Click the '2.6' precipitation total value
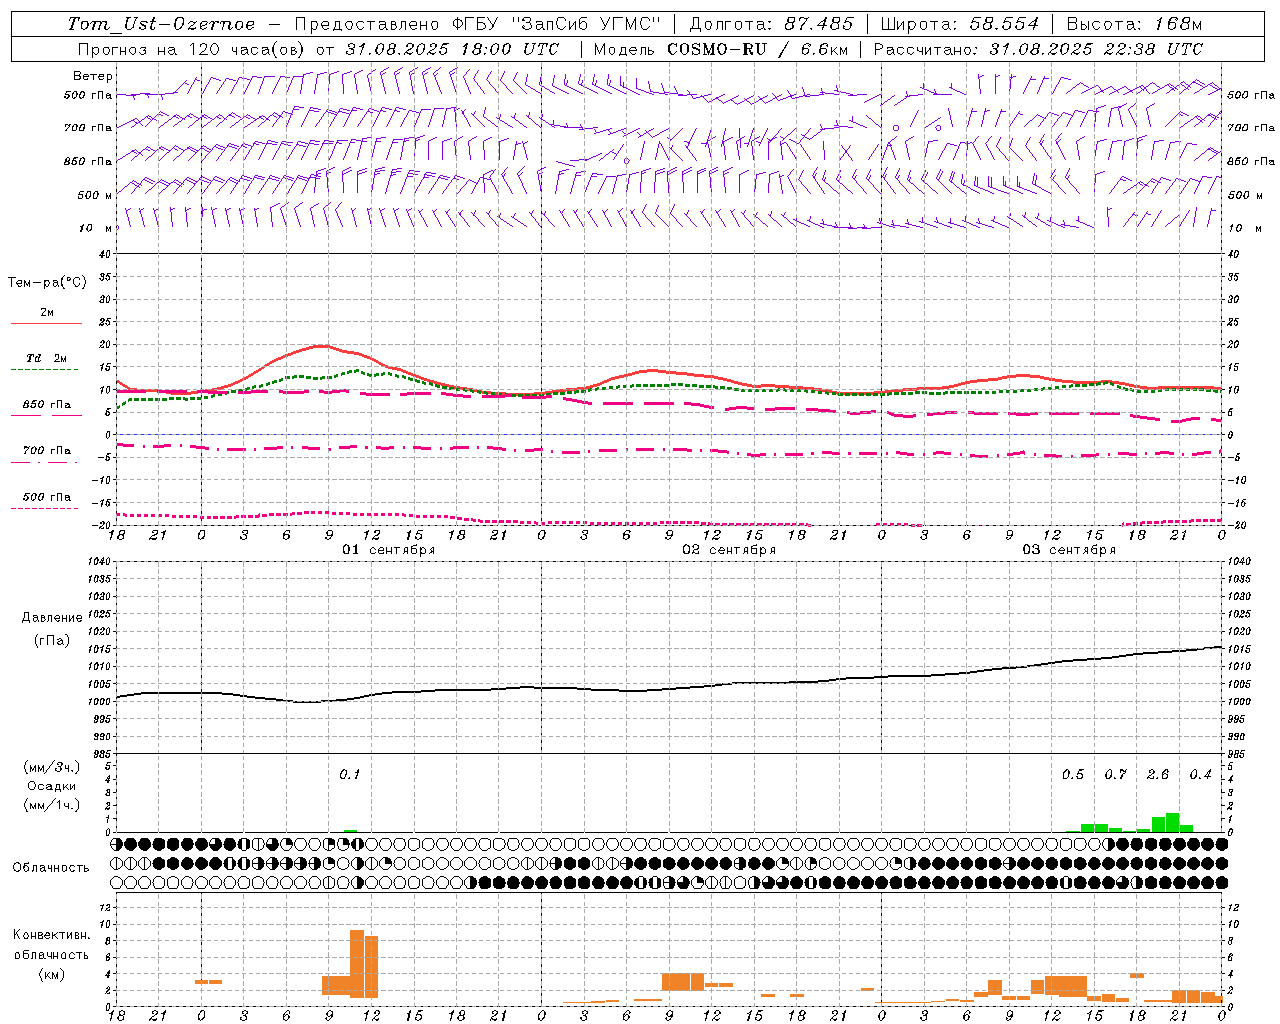Viewport: 1280px width, 1024px height. [1158, 774]
